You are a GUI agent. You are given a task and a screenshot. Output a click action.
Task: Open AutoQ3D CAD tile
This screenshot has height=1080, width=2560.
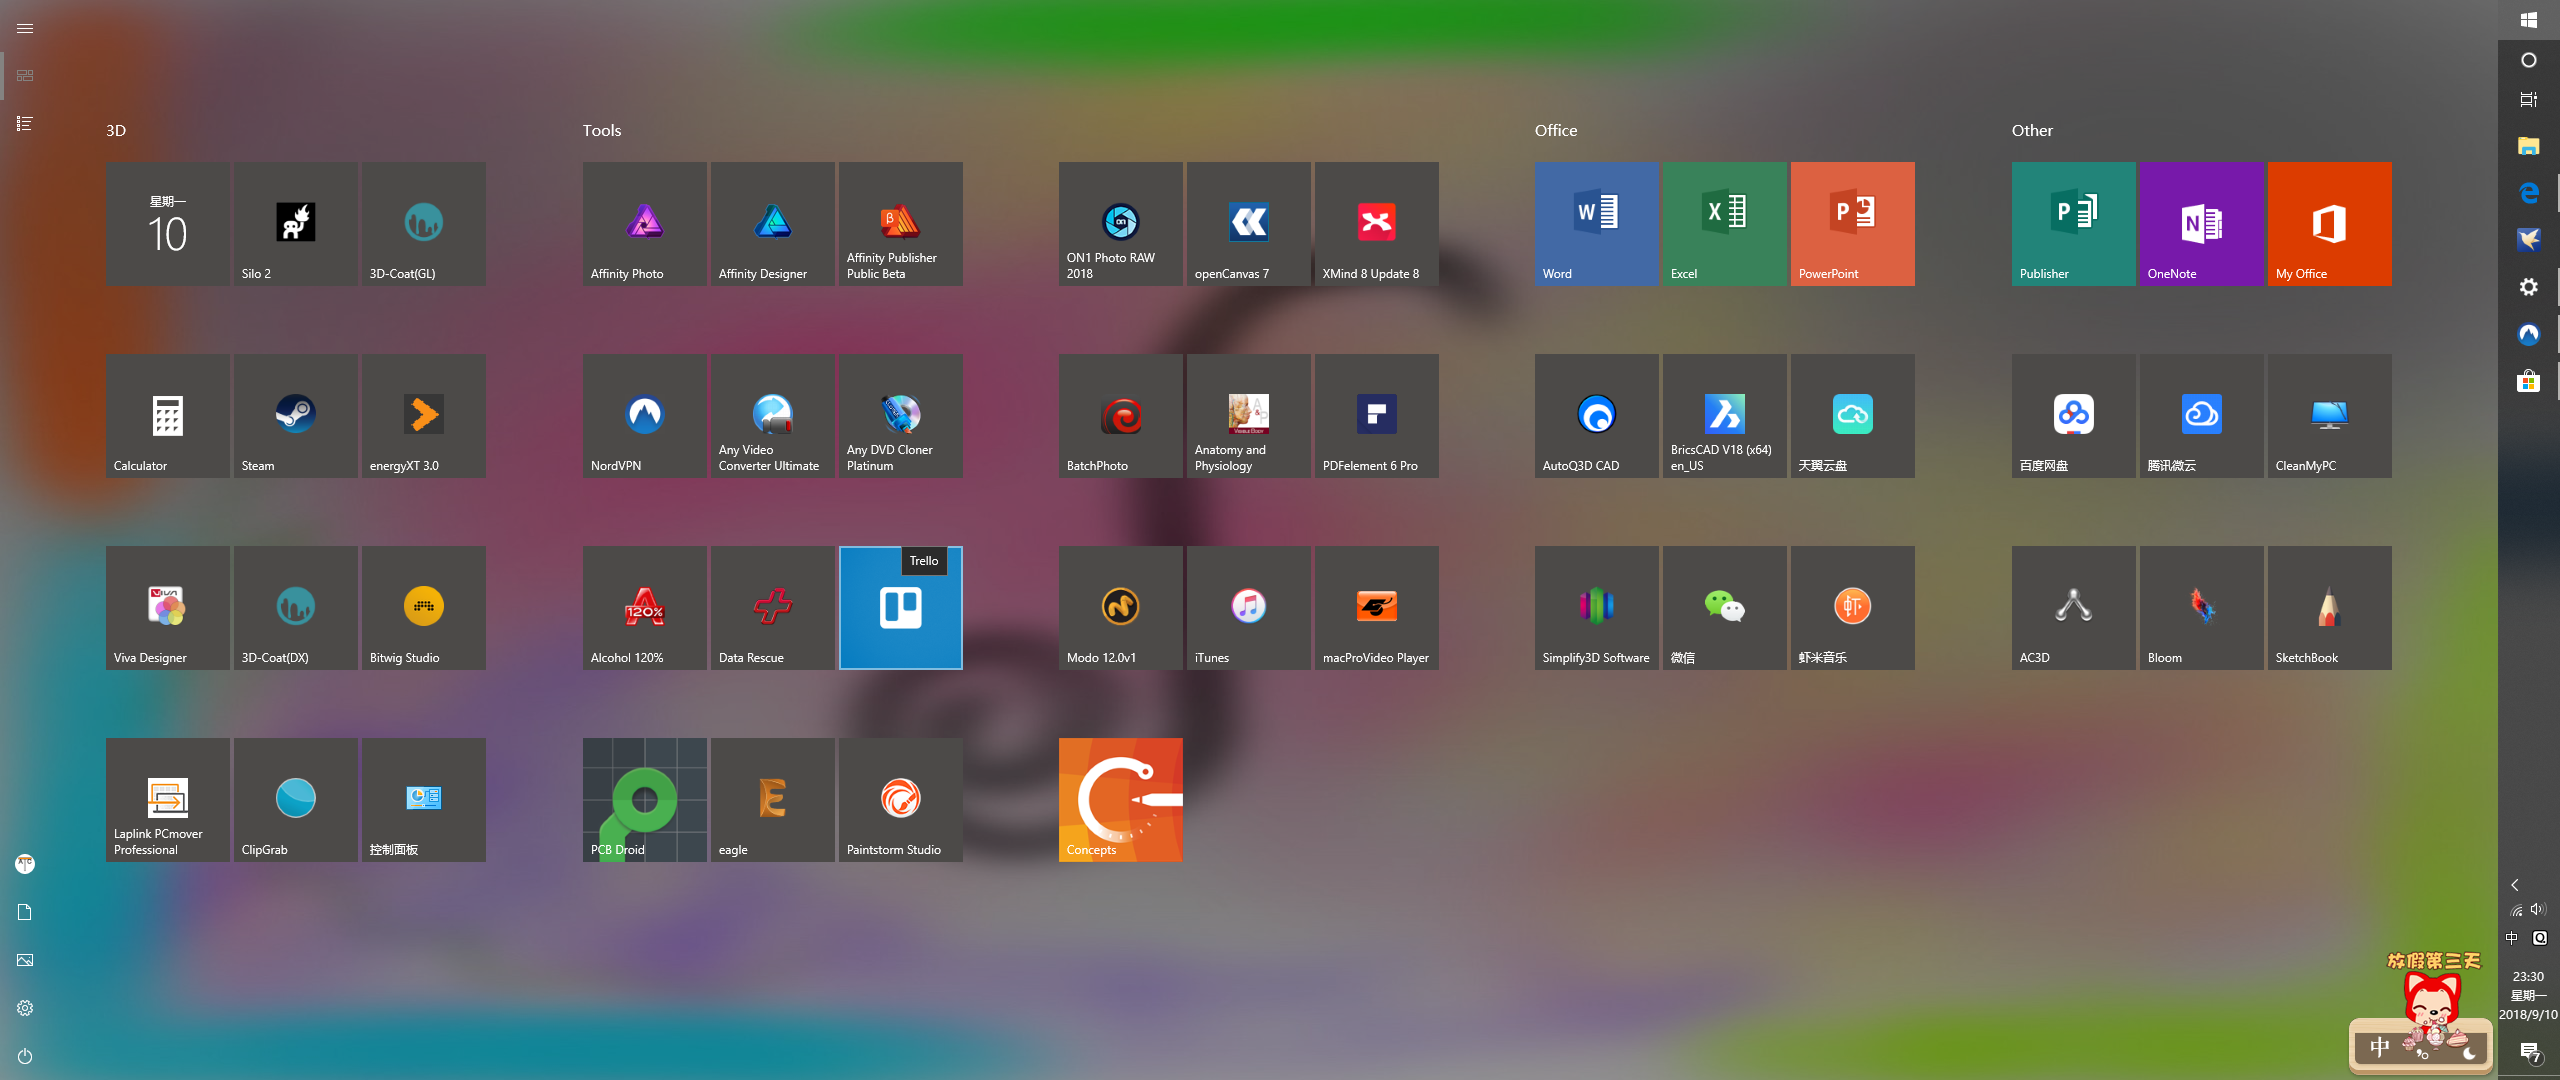pos(1596,416)
